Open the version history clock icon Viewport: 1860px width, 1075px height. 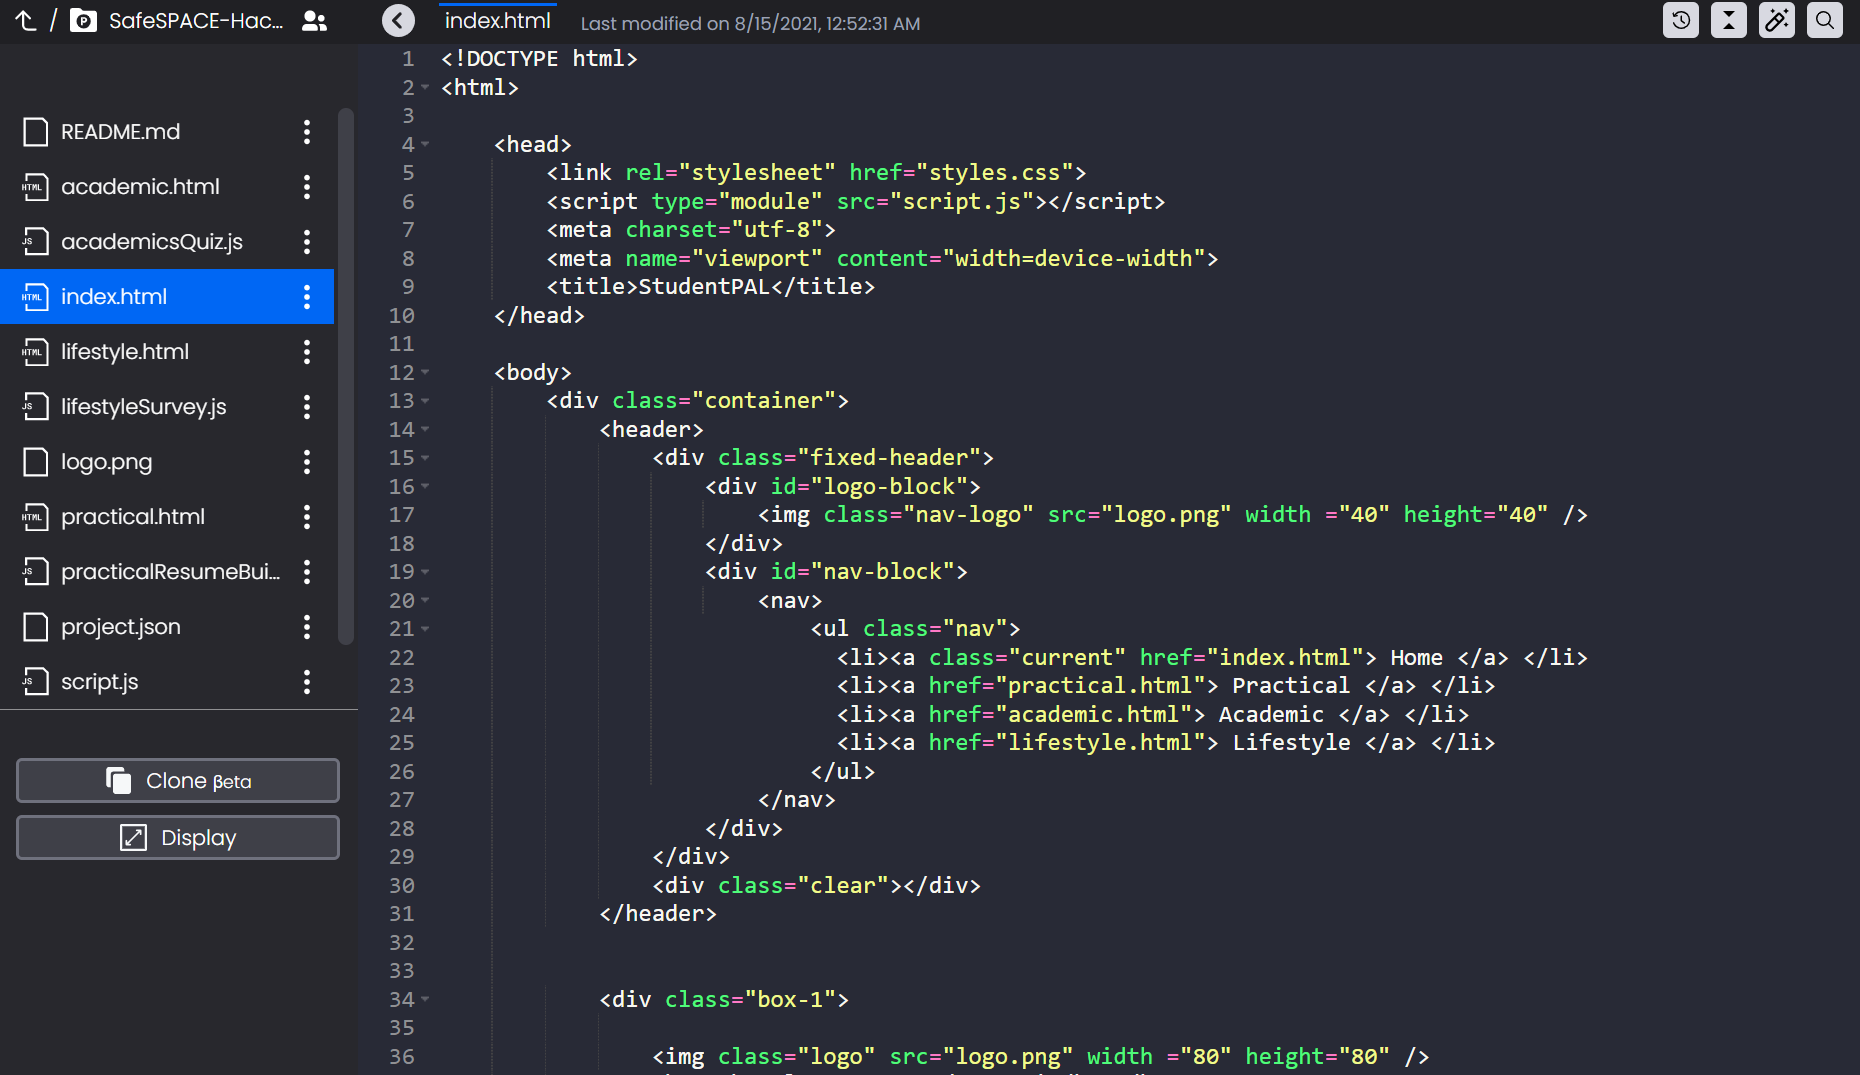pyautogui.click(x=1681, y=20)
